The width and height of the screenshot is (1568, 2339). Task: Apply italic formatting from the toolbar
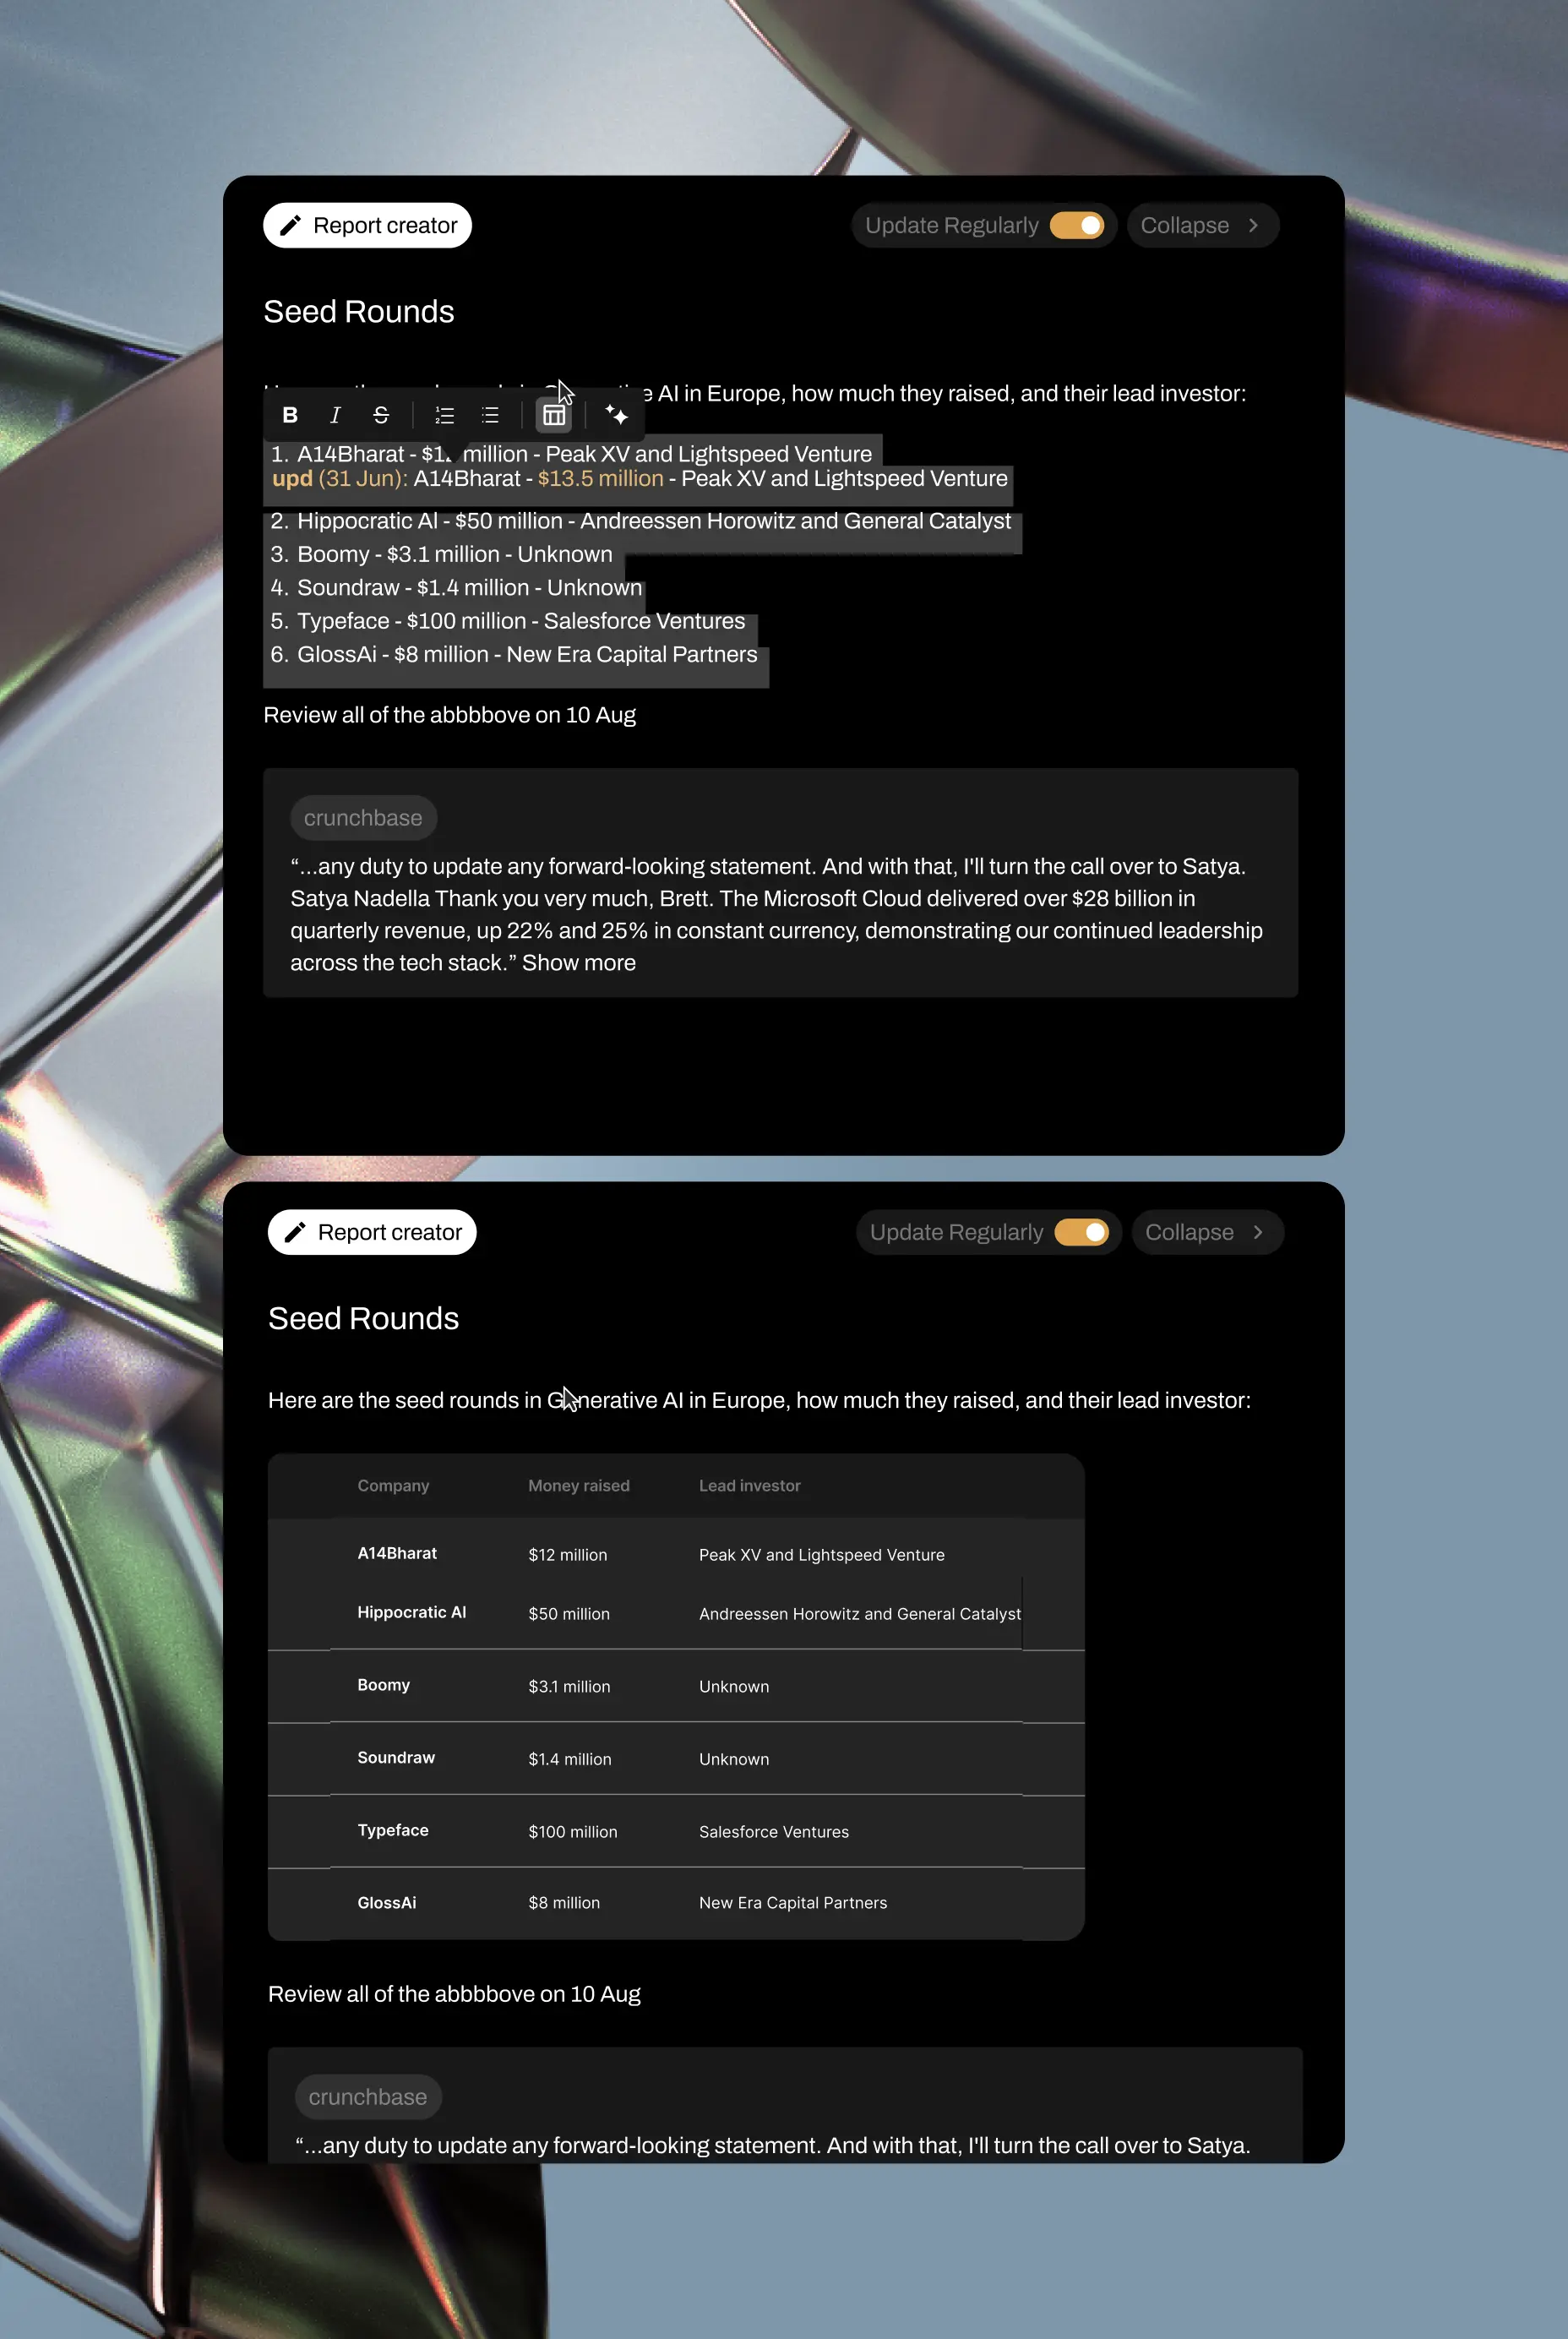tap(335, 415)
